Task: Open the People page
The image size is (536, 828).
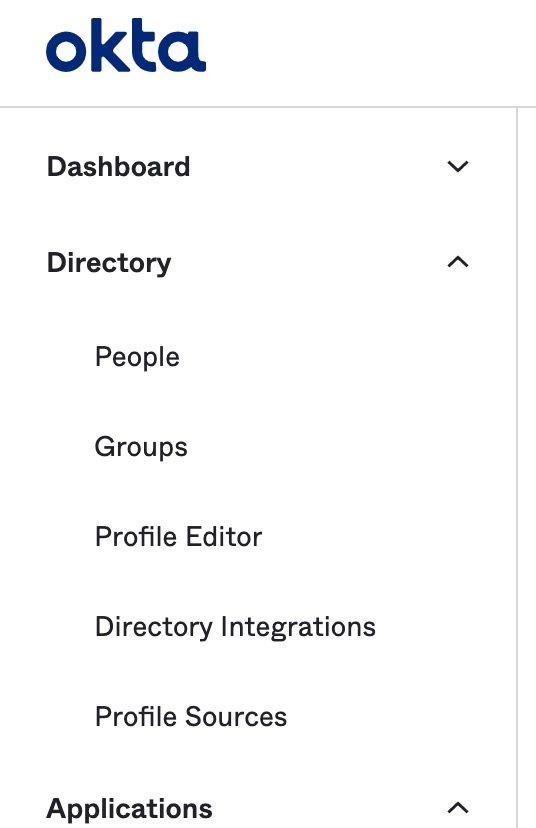Action: 137,357
